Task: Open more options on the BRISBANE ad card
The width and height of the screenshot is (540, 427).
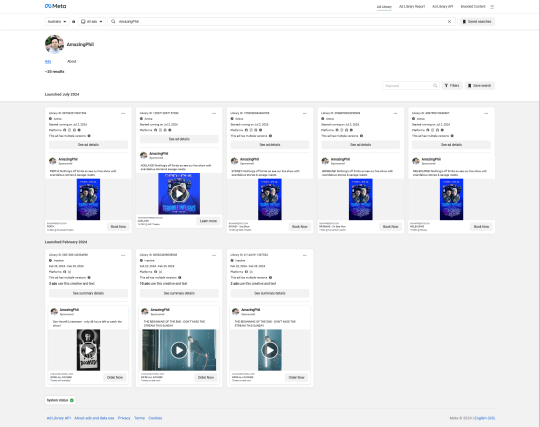Action: point(395,113)
